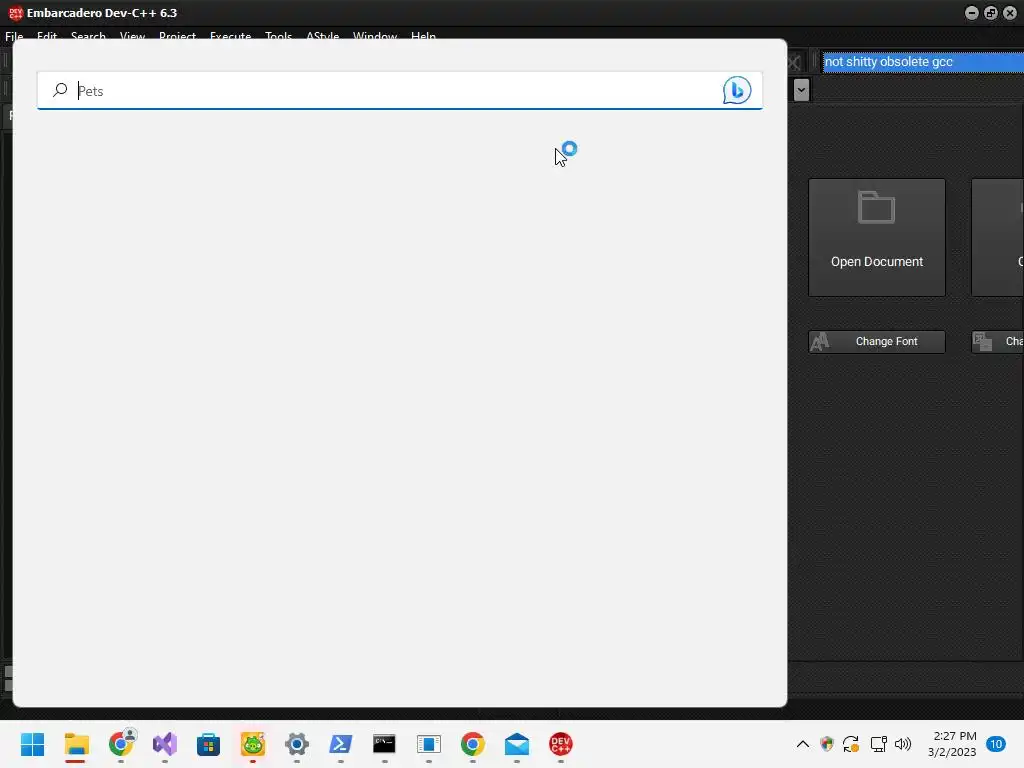Open Windows Security tray icon
The image size is (1024, 768).
pos(827,744)
